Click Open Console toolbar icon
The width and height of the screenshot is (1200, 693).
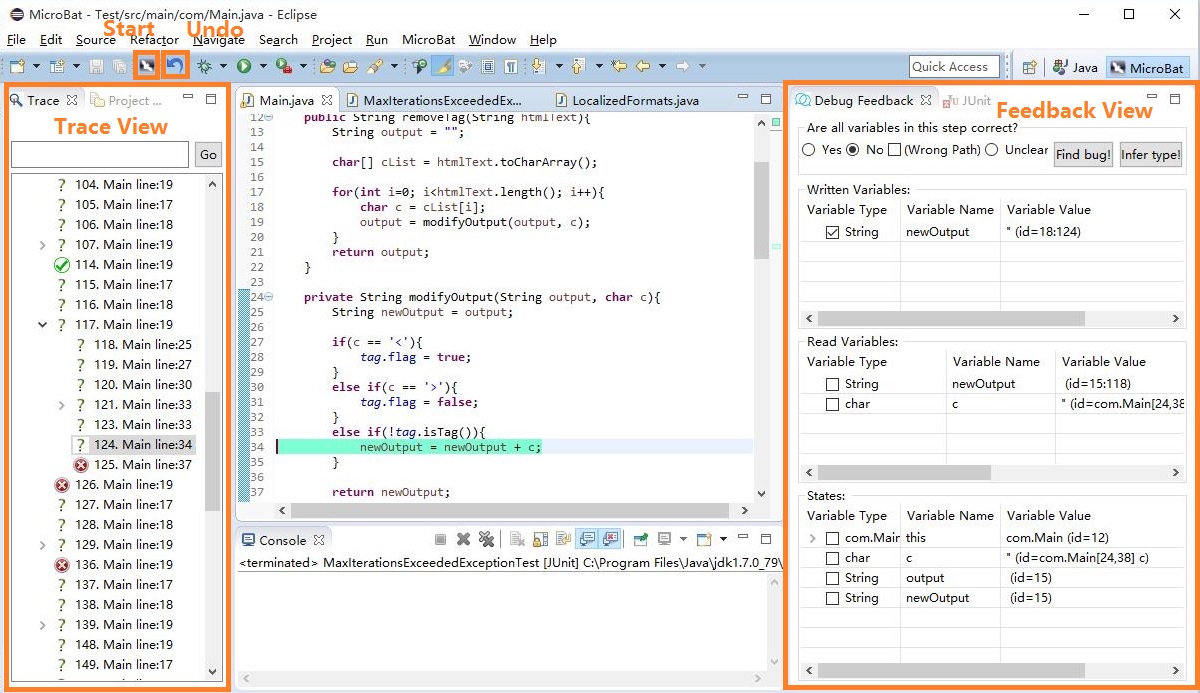click(704, 539)
